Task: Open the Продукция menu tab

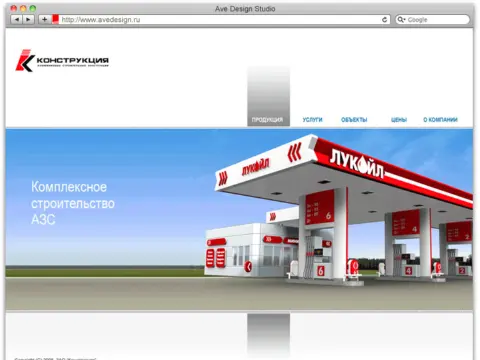Action: pyautogui.click(x=268, y=119)
